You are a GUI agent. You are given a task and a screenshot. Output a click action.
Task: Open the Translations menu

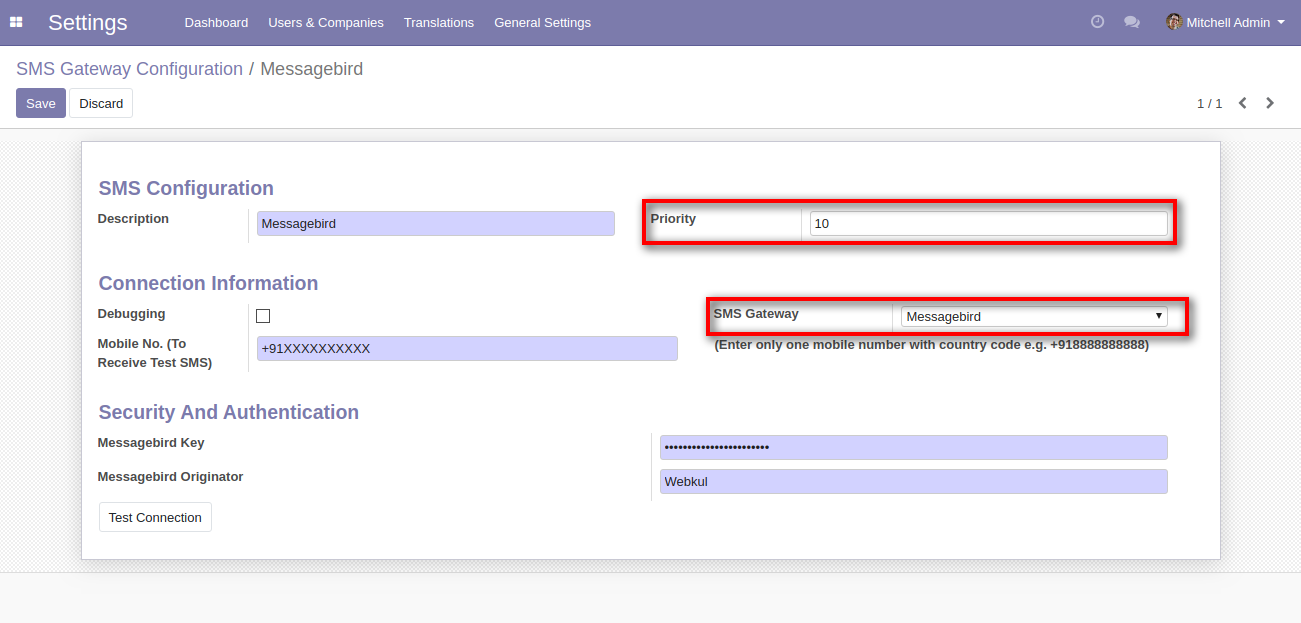coord(439,22)
